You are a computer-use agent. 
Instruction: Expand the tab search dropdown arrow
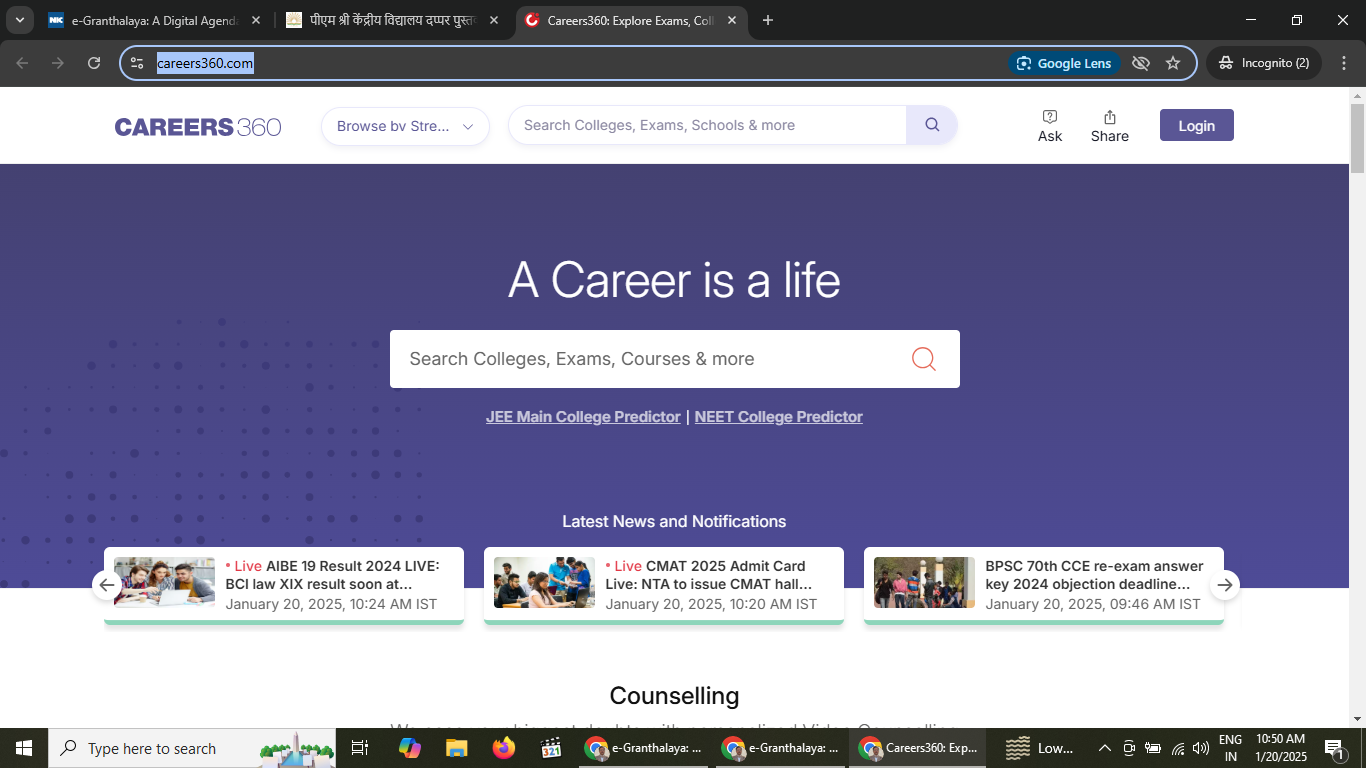pos(19,20)
